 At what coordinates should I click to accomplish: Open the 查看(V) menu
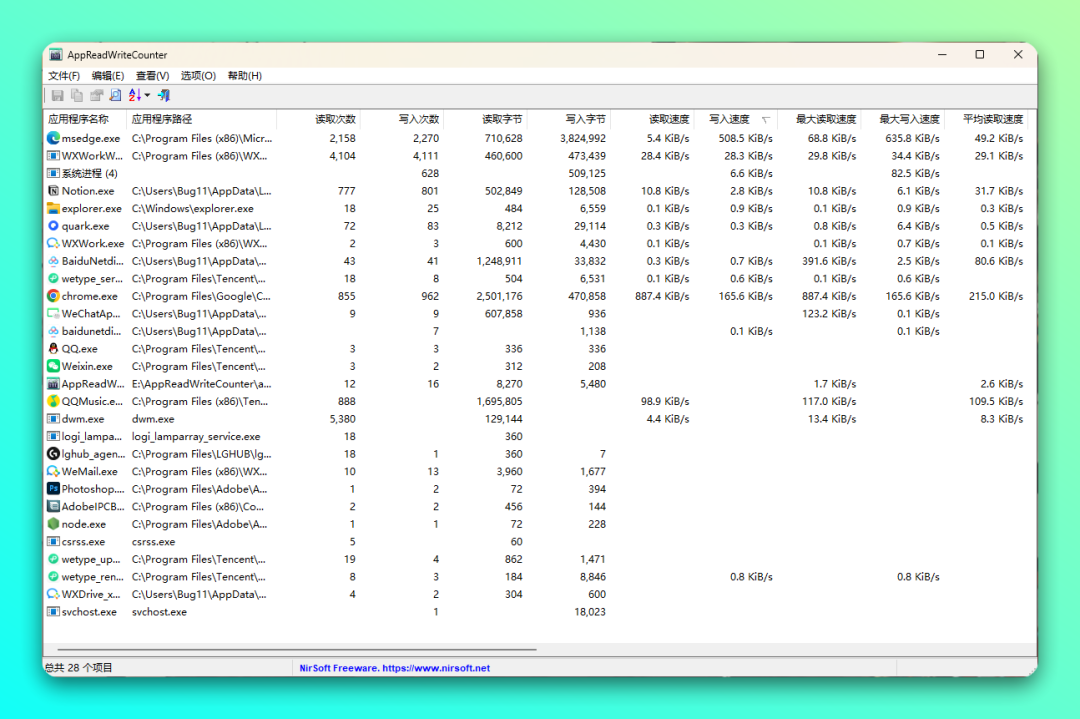153,76
